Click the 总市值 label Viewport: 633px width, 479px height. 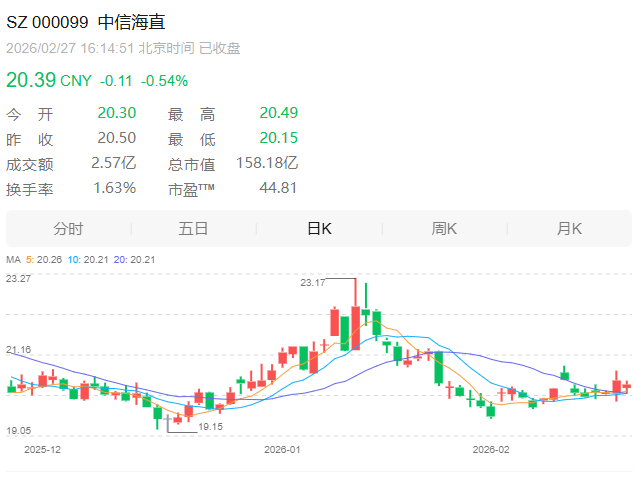click(191, 165)
